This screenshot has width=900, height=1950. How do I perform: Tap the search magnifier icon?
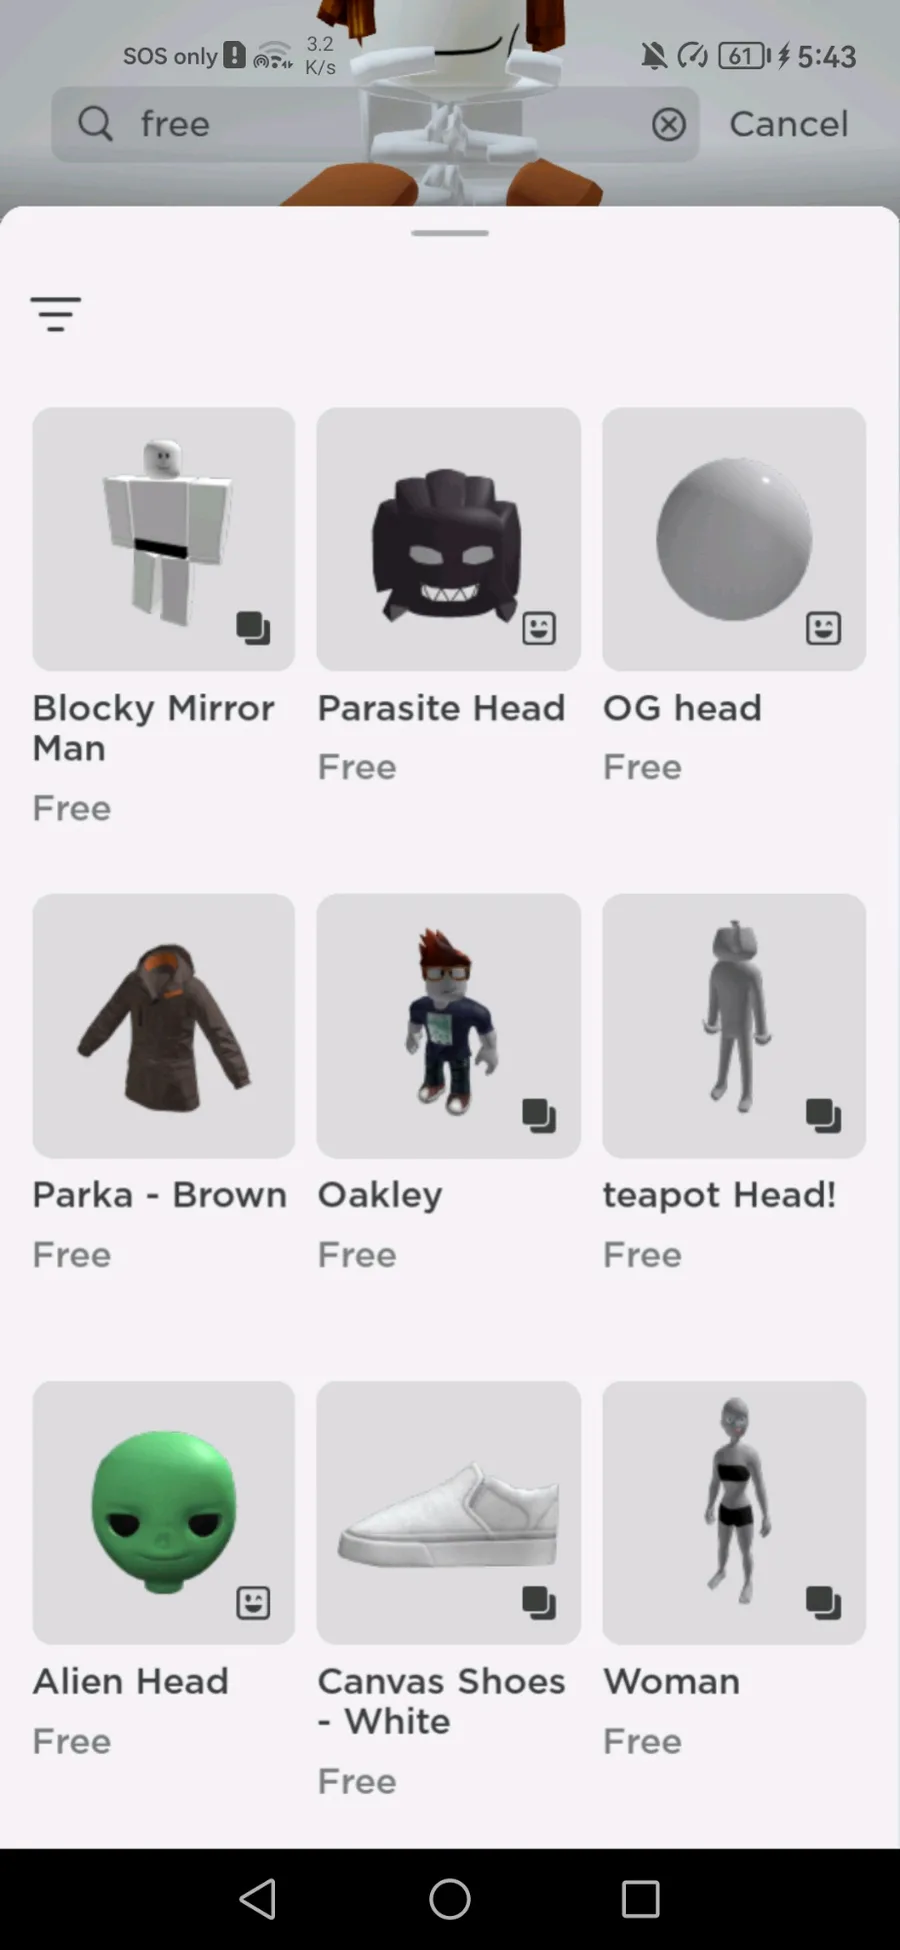[96, 124]
